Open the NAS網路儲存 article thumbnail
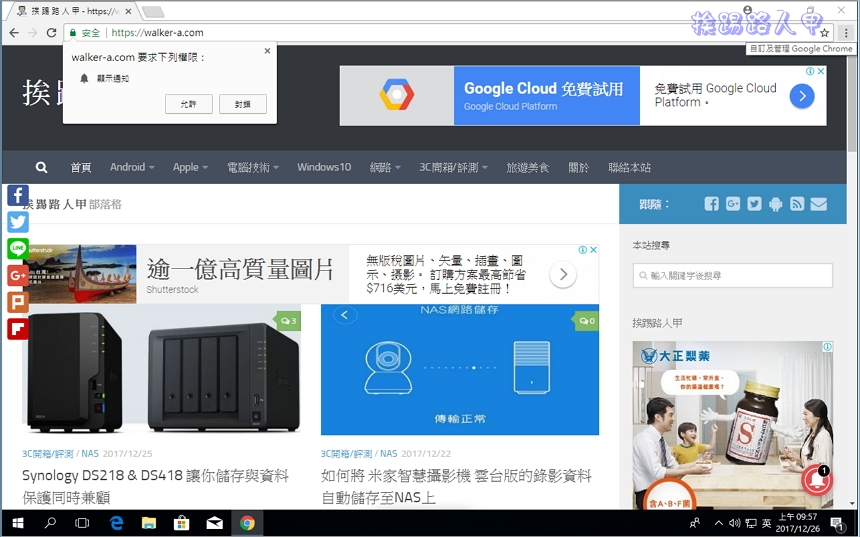The height and width of the screenshot is (537, 860). pos(460,370)
